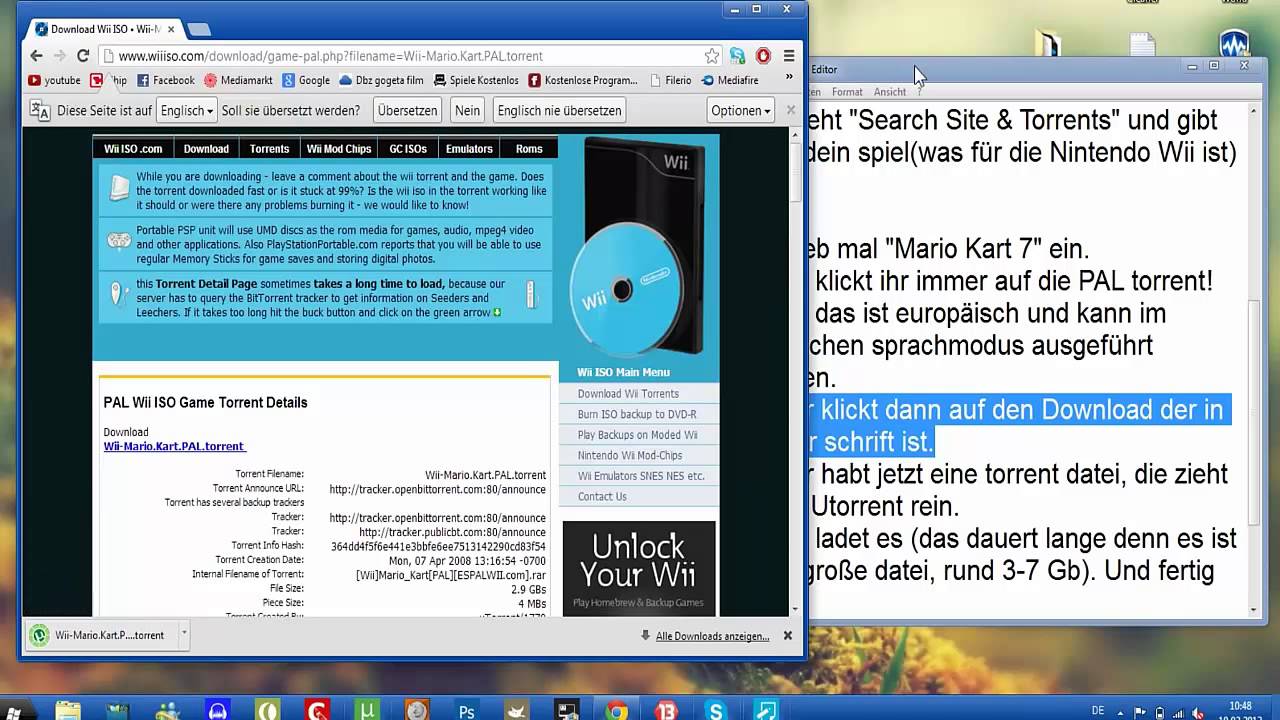Image resolution: width=1280 pixels, height=720 pixels.
Task: Click the Nein button
Action: coord(467,110)
